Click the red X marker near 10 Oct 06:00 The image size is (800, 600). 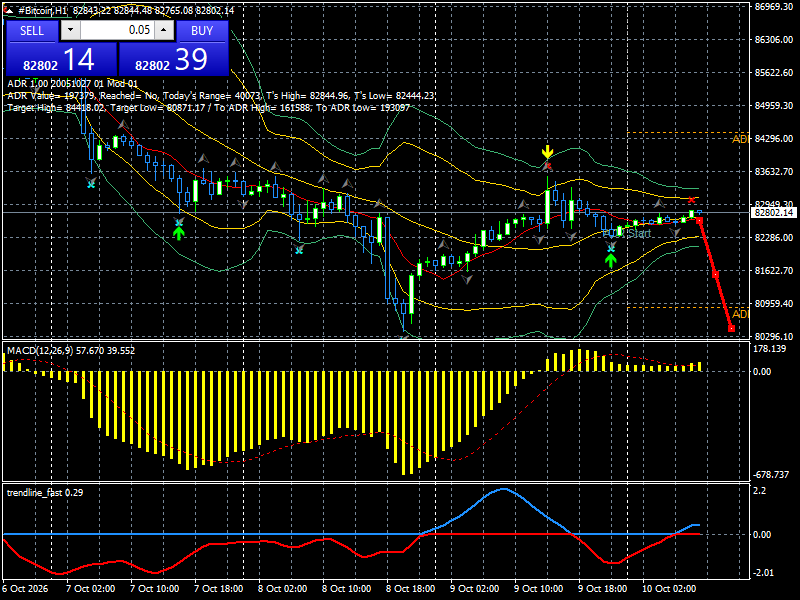point(691,200)
